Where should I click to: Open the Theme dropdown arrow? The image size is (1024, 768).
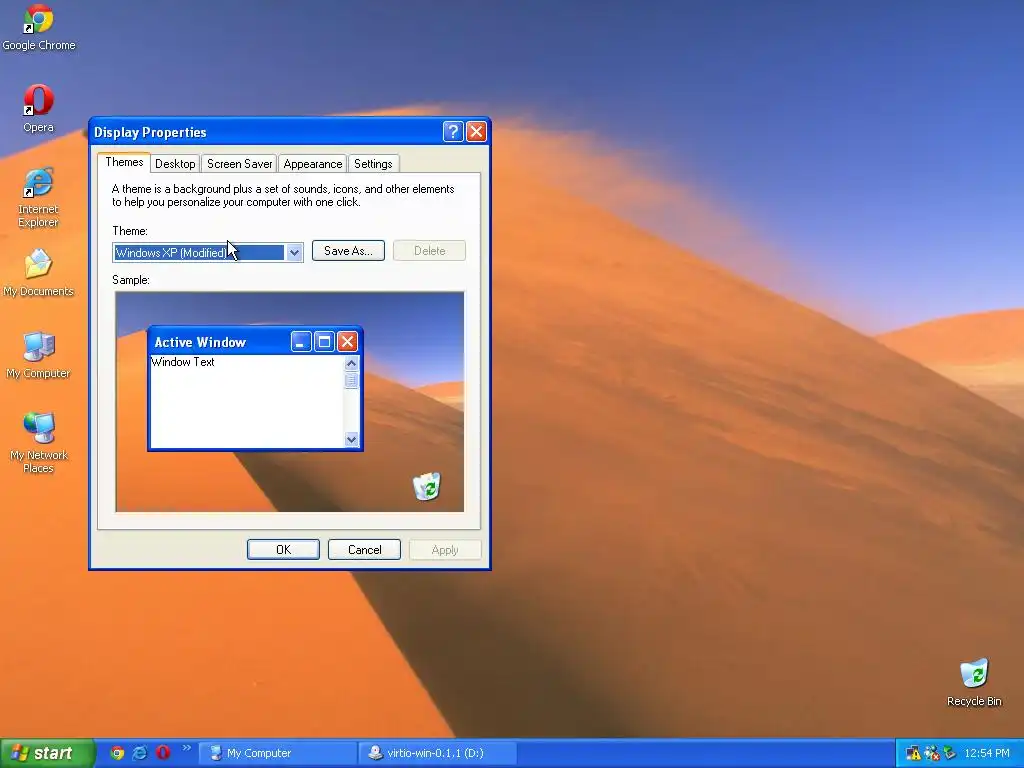click(x=295, y=253)
